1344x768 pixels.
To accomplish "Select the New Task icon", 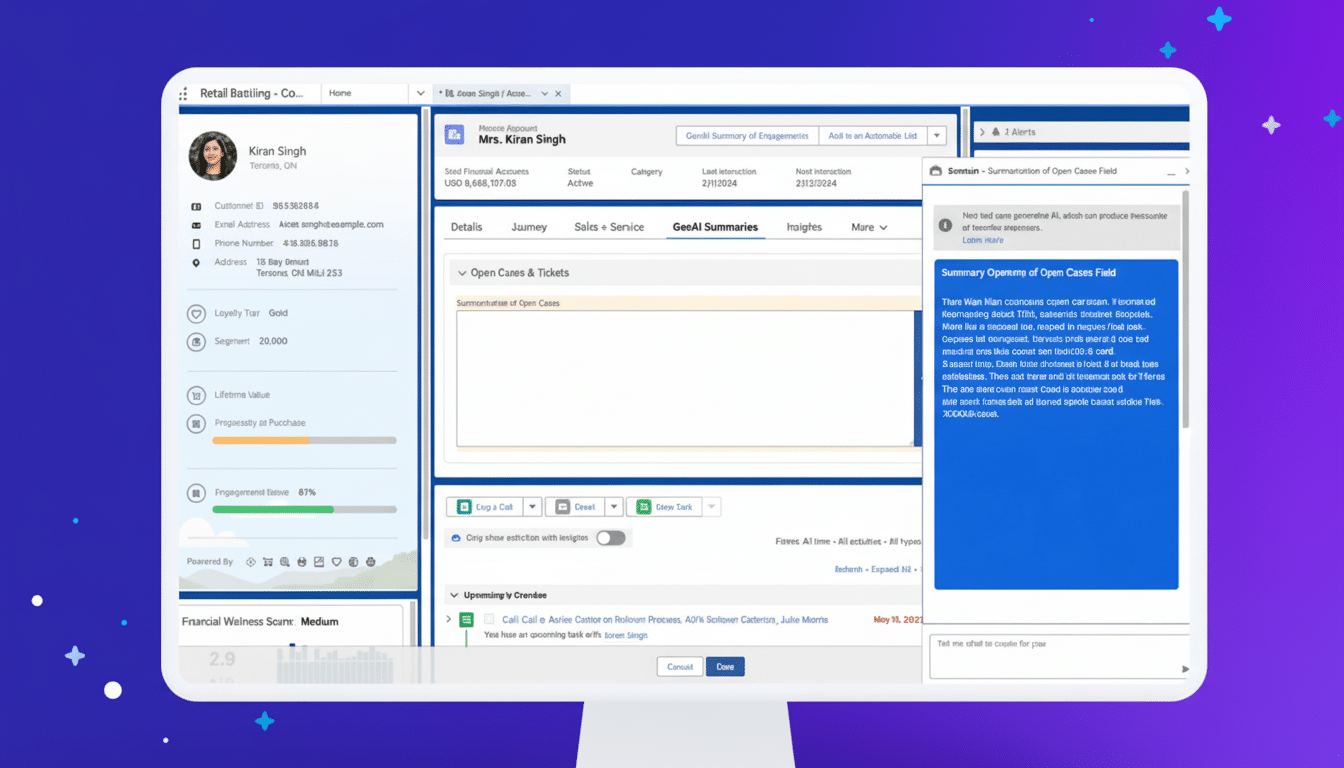I will click(x=644, y=507).
